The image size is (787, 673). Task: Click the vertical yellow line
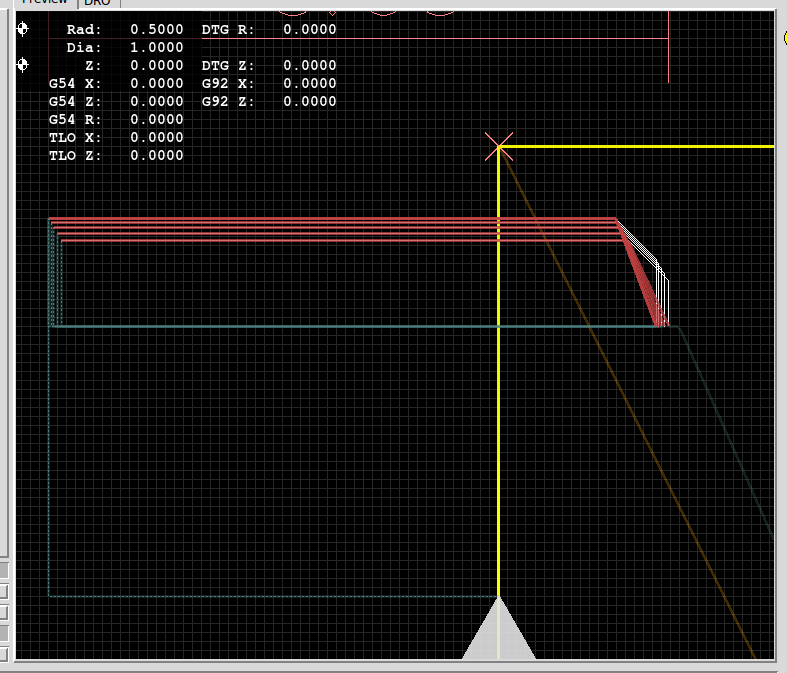pyautogui.click(x=498, y=371)
